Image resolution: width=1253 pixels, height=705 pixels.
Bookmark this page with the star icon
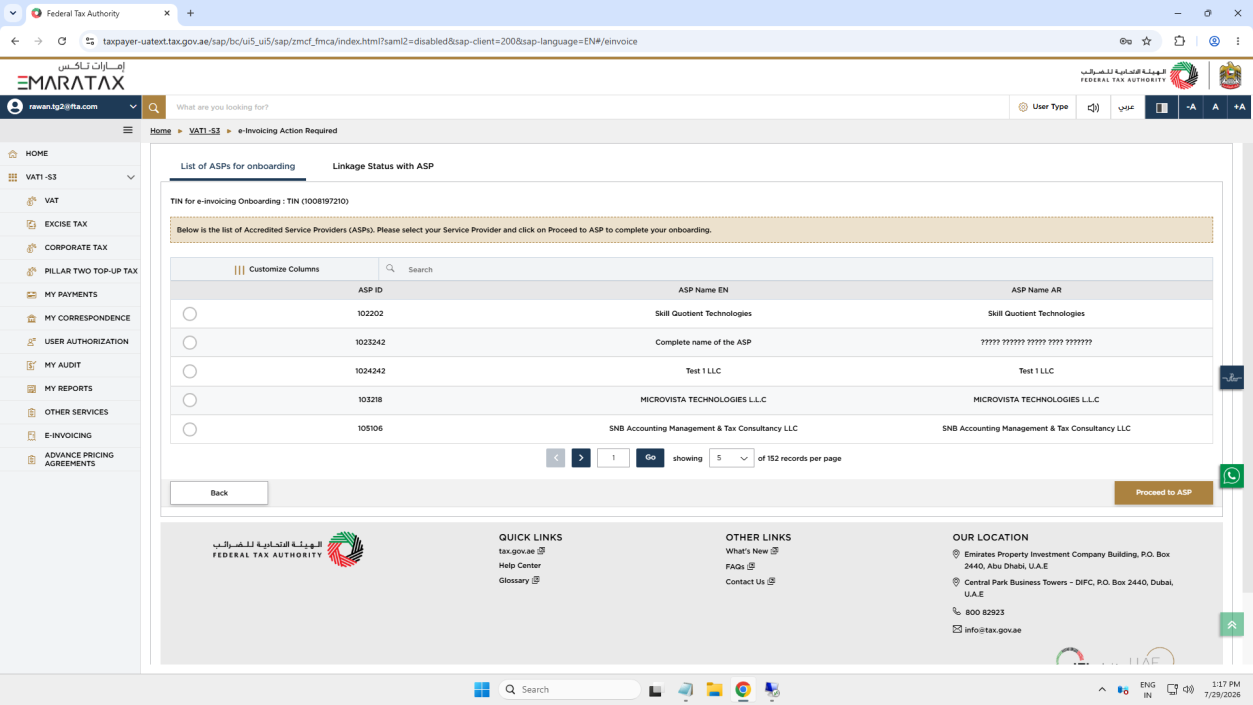tap(1147, 41)
